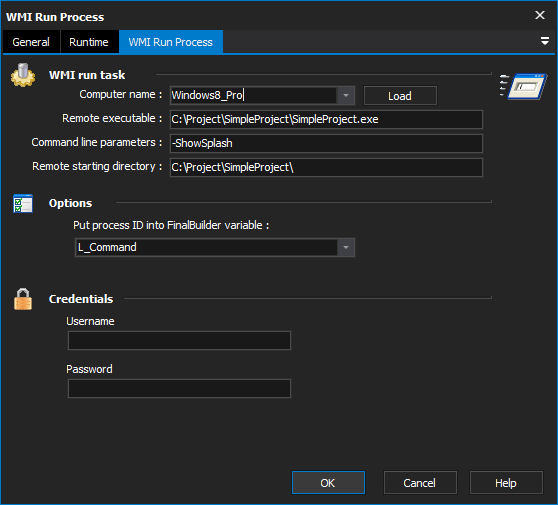The height and width of the screenshot is (505, 558).
Task: Click the Cancel button
Action: 420,483
